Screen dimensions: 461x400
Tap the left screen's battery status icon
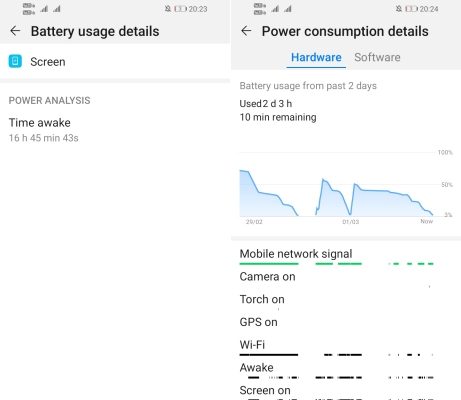click(x=181, y=9)
